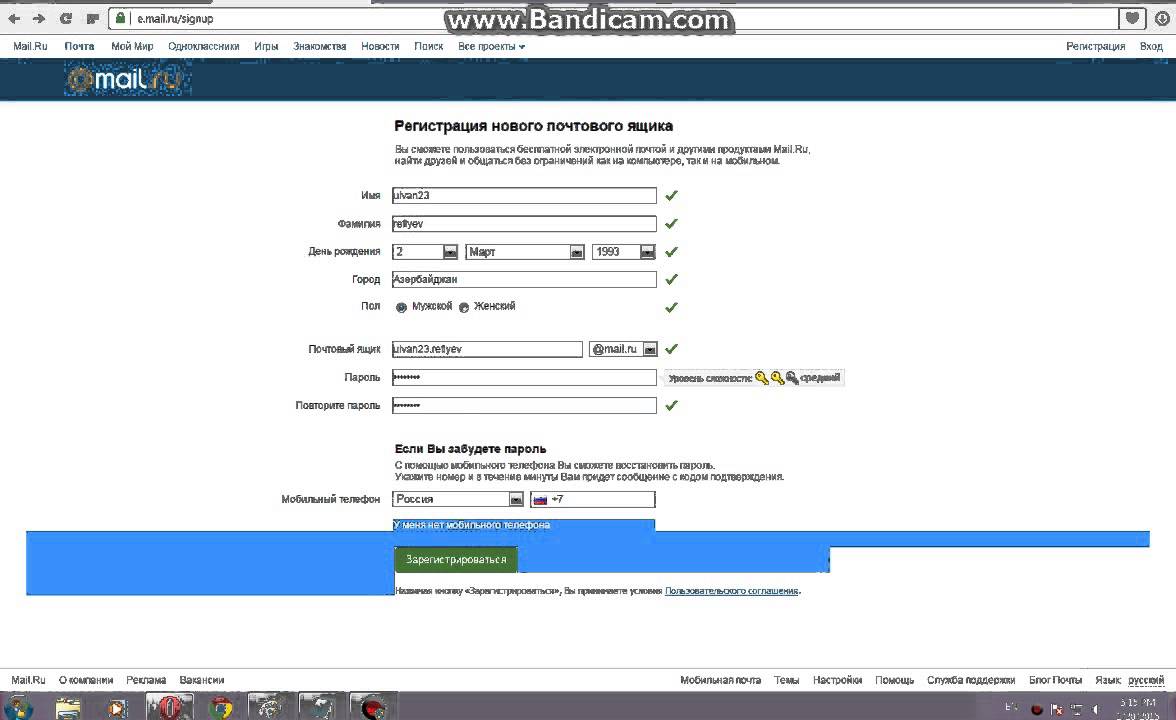Screen dimensions: 1176x720
Task: Open Игры in the top navigation
Action: click(x=266, y=46)
